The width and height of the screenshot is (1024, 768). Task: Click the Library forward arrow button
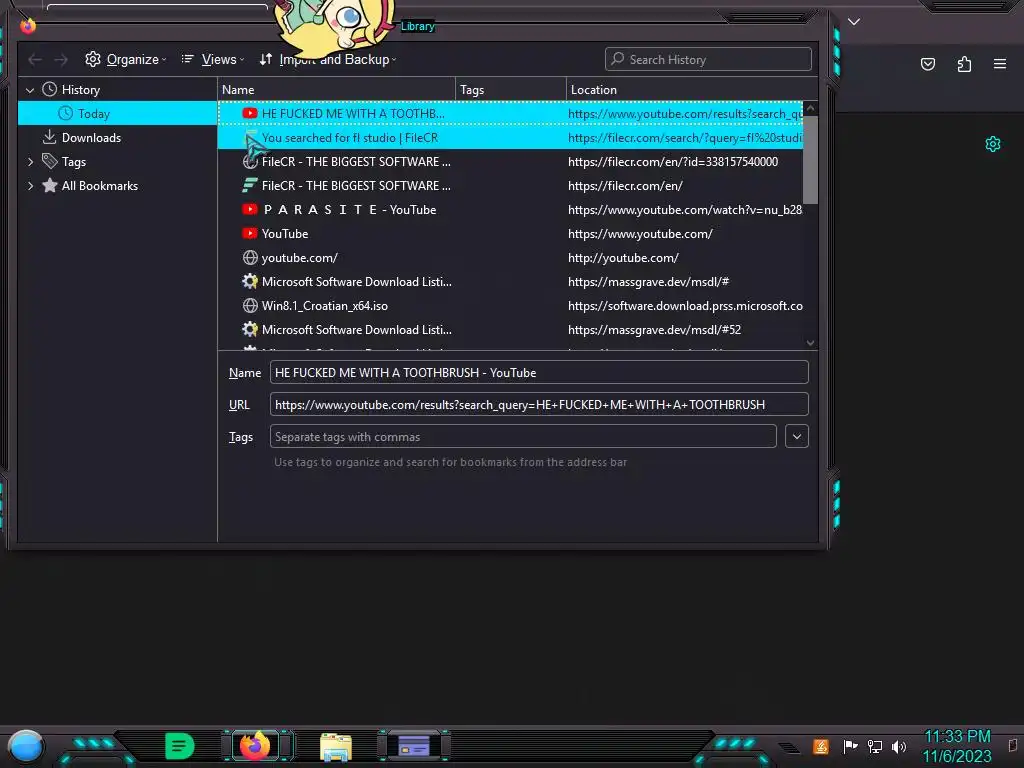61,59
